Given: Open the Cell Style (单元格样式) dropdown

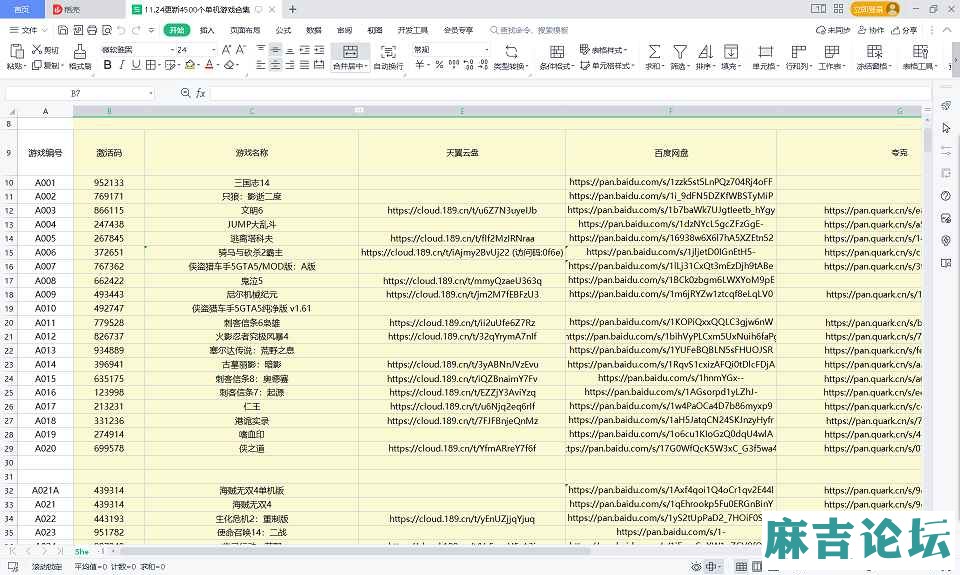Looking at the screenshot, I should [x=607, y=65].
